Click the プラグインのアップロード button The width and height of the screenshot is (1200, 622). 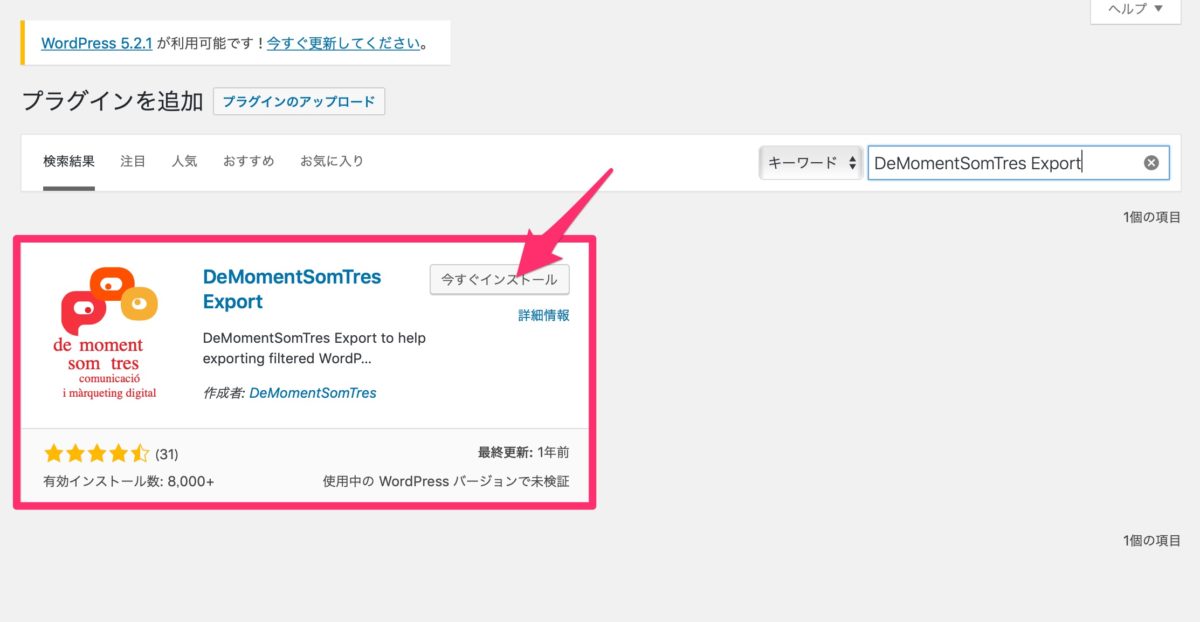pyautogui.click(x=299, y=102)
